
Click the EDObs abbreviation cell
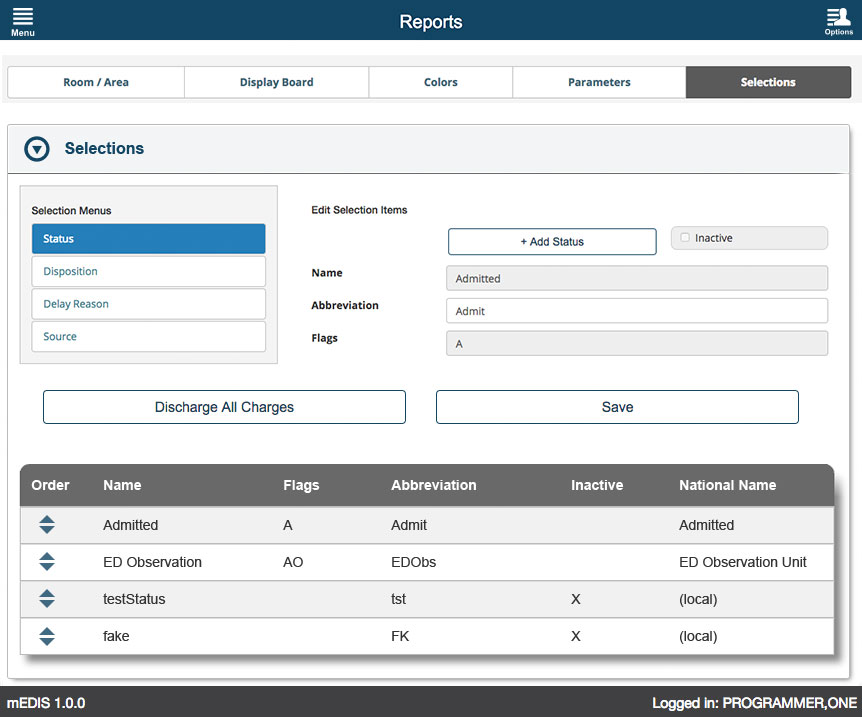(x=413, y=562)
